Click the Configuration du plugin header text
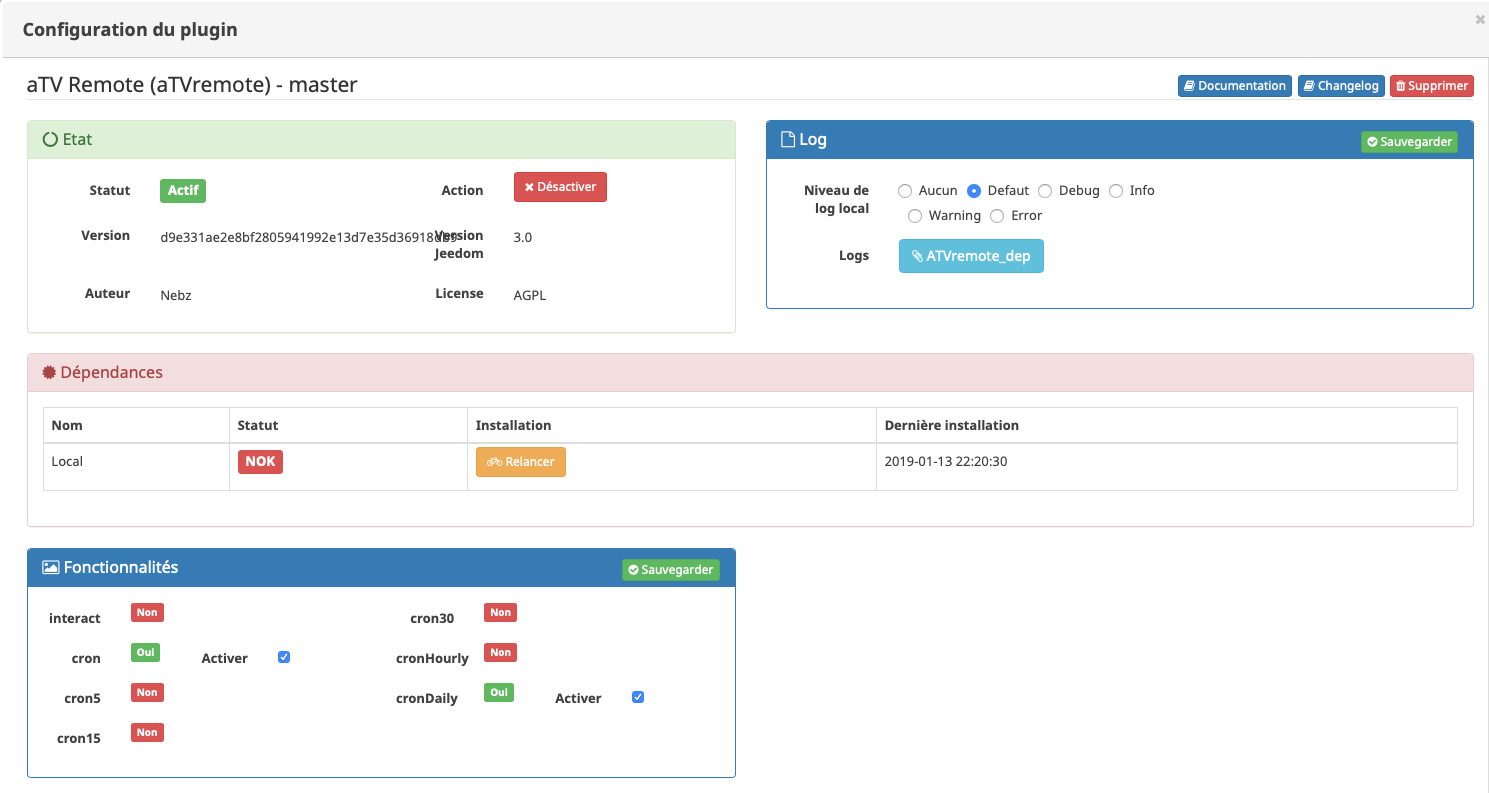Image resolution: width=1489 pixels, height=793 pixels. (130, 29)
